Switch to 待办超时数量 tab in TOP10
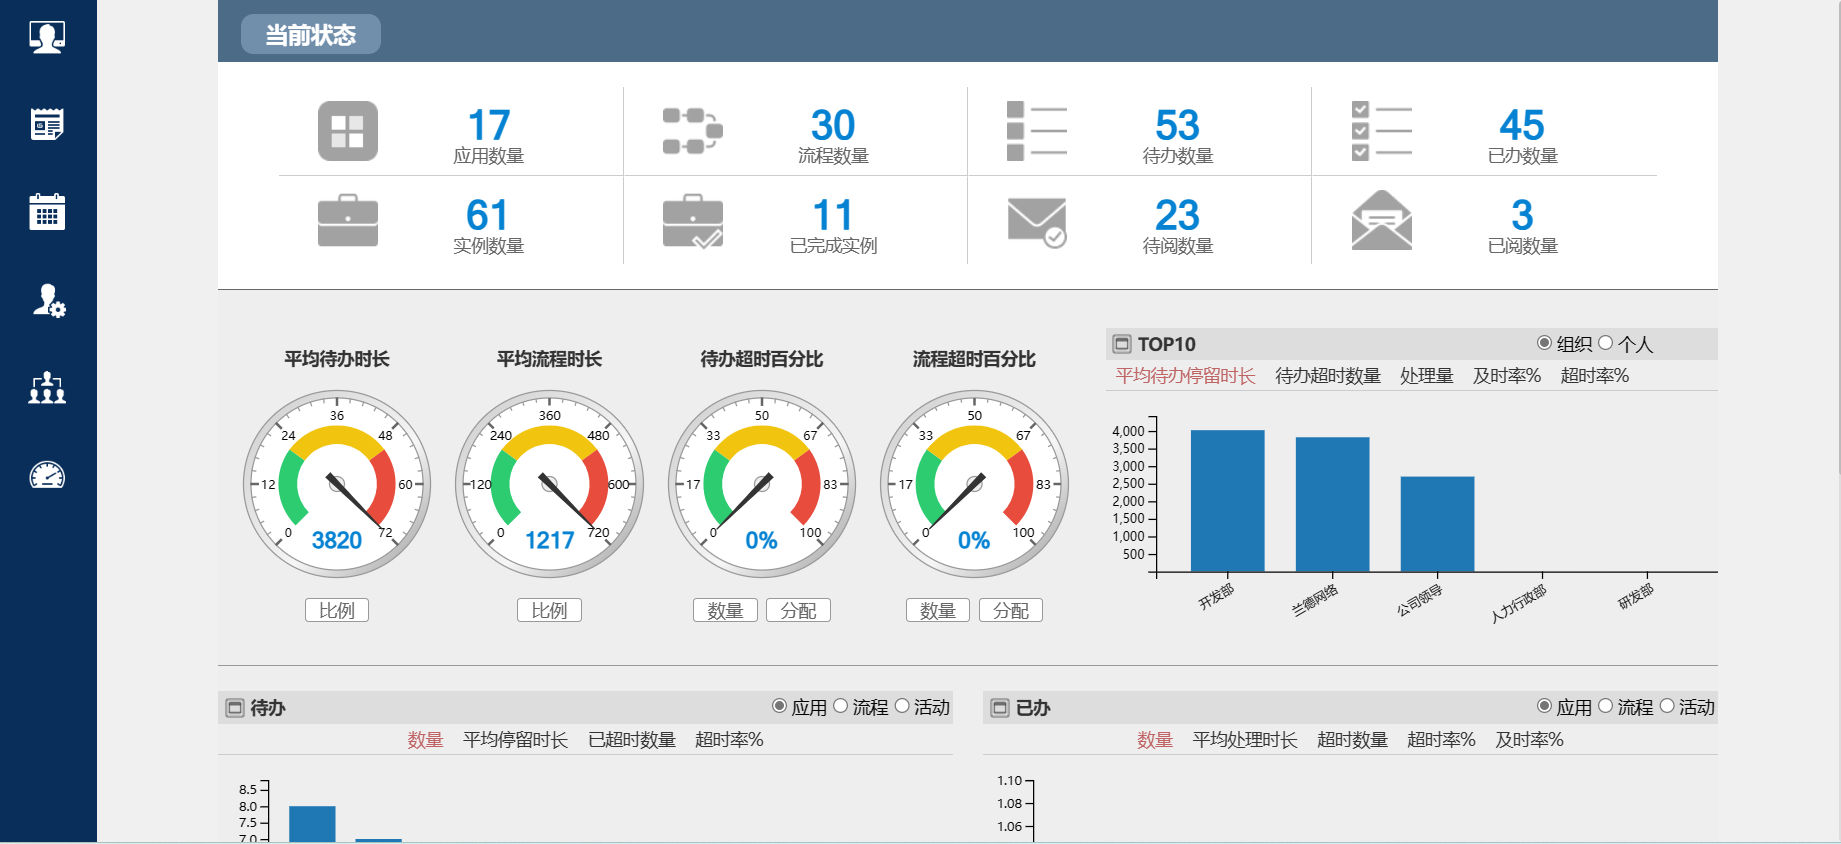 pos(1328,376)
